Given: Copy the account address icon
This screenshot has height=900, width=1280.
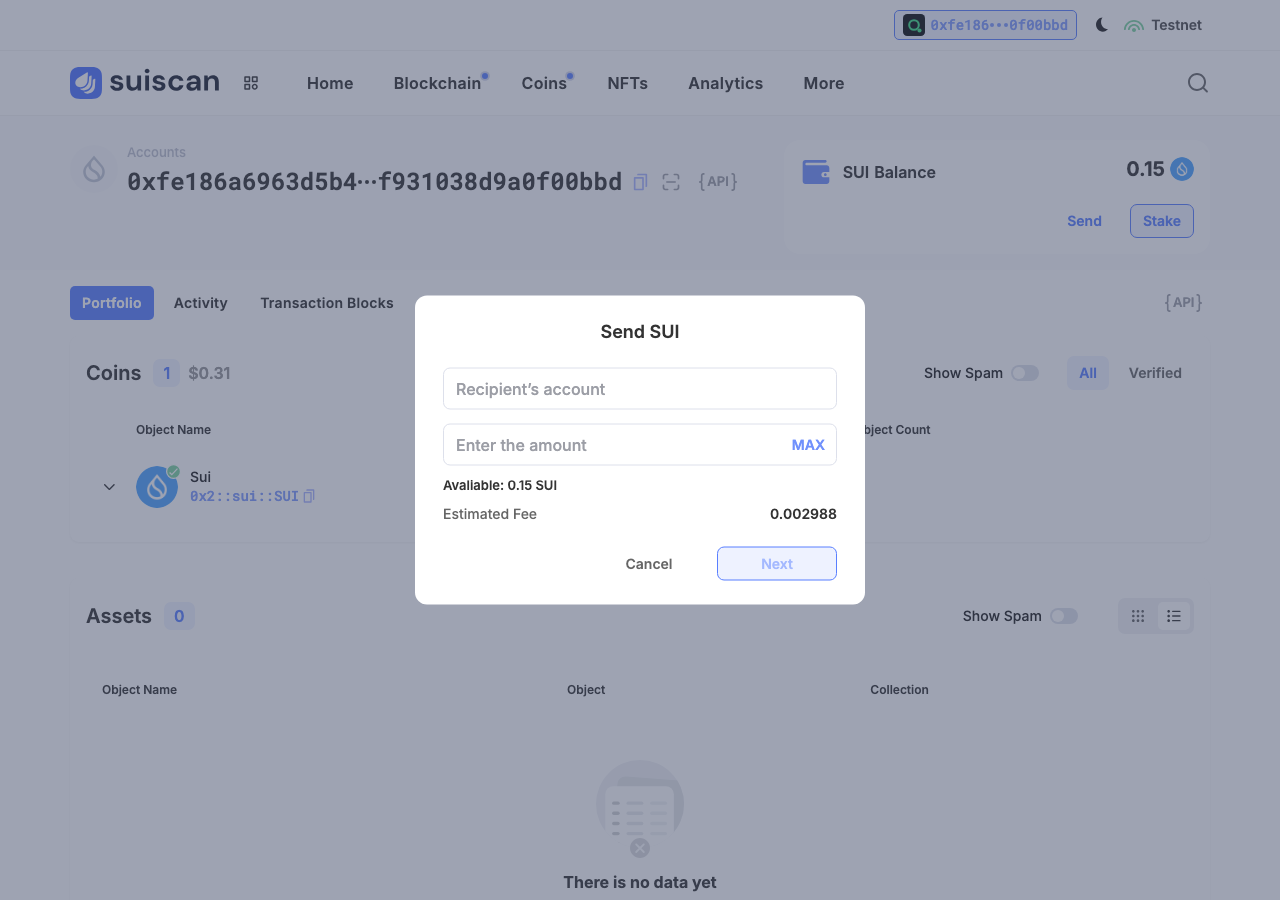Looking at the screenshot, I should tap(641, 182).
